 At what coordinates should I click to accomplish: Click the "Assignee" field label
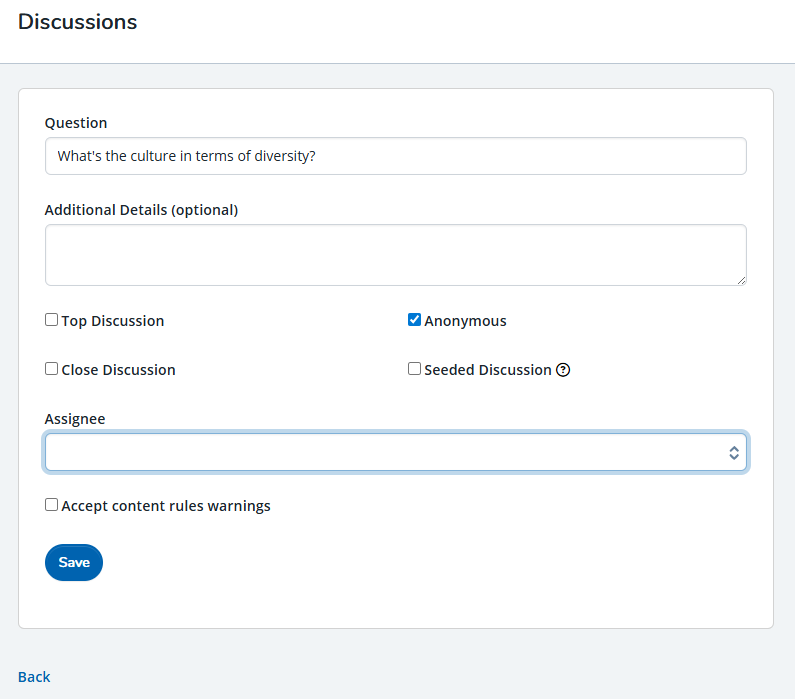(x=75, y=419)
